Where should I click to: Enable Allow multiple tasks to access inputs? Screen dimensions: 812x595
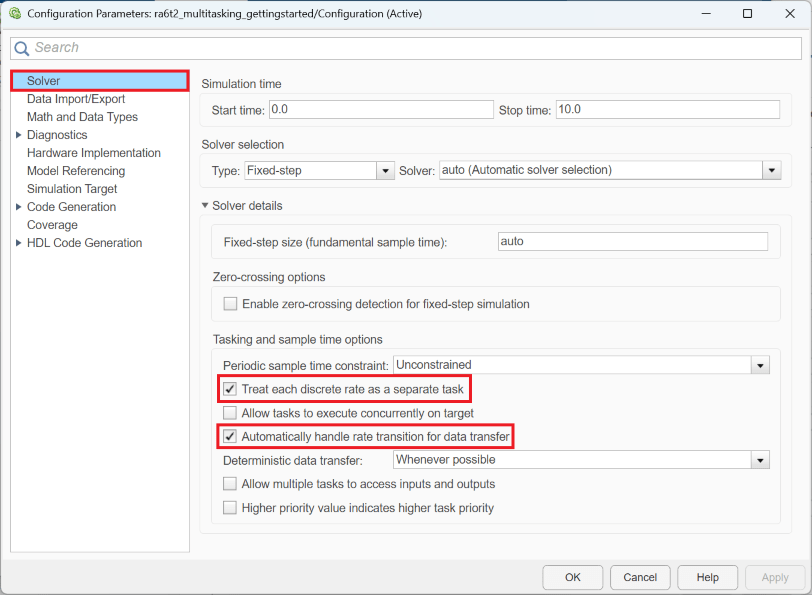click(230, 484)
